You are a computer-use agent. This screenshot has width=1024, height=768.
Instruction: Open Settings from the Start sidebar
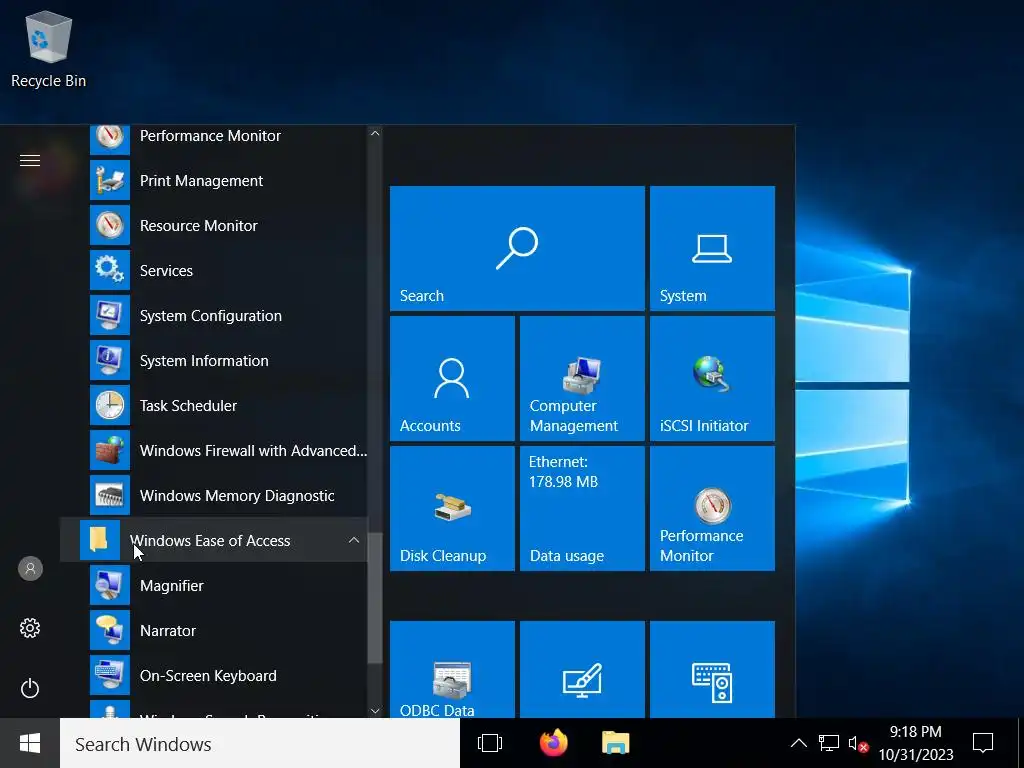(30, 628)
